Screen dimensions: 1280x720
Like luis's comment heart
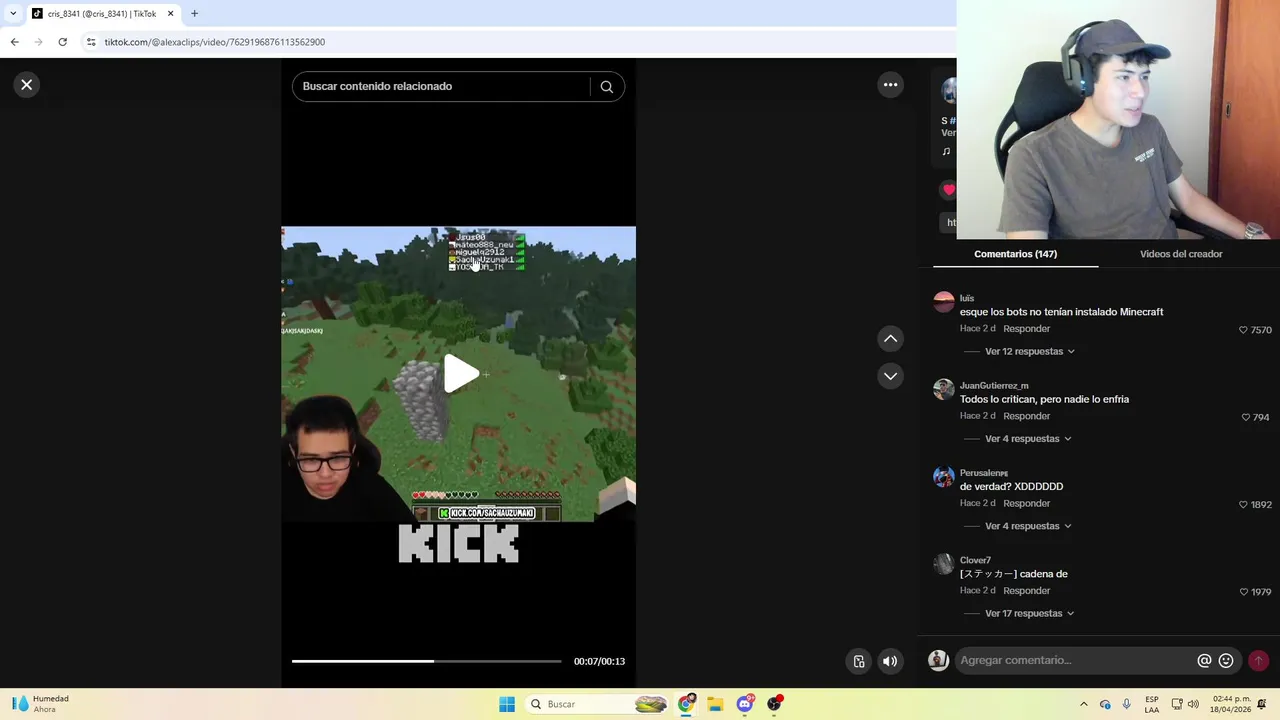pos(1243,330)
